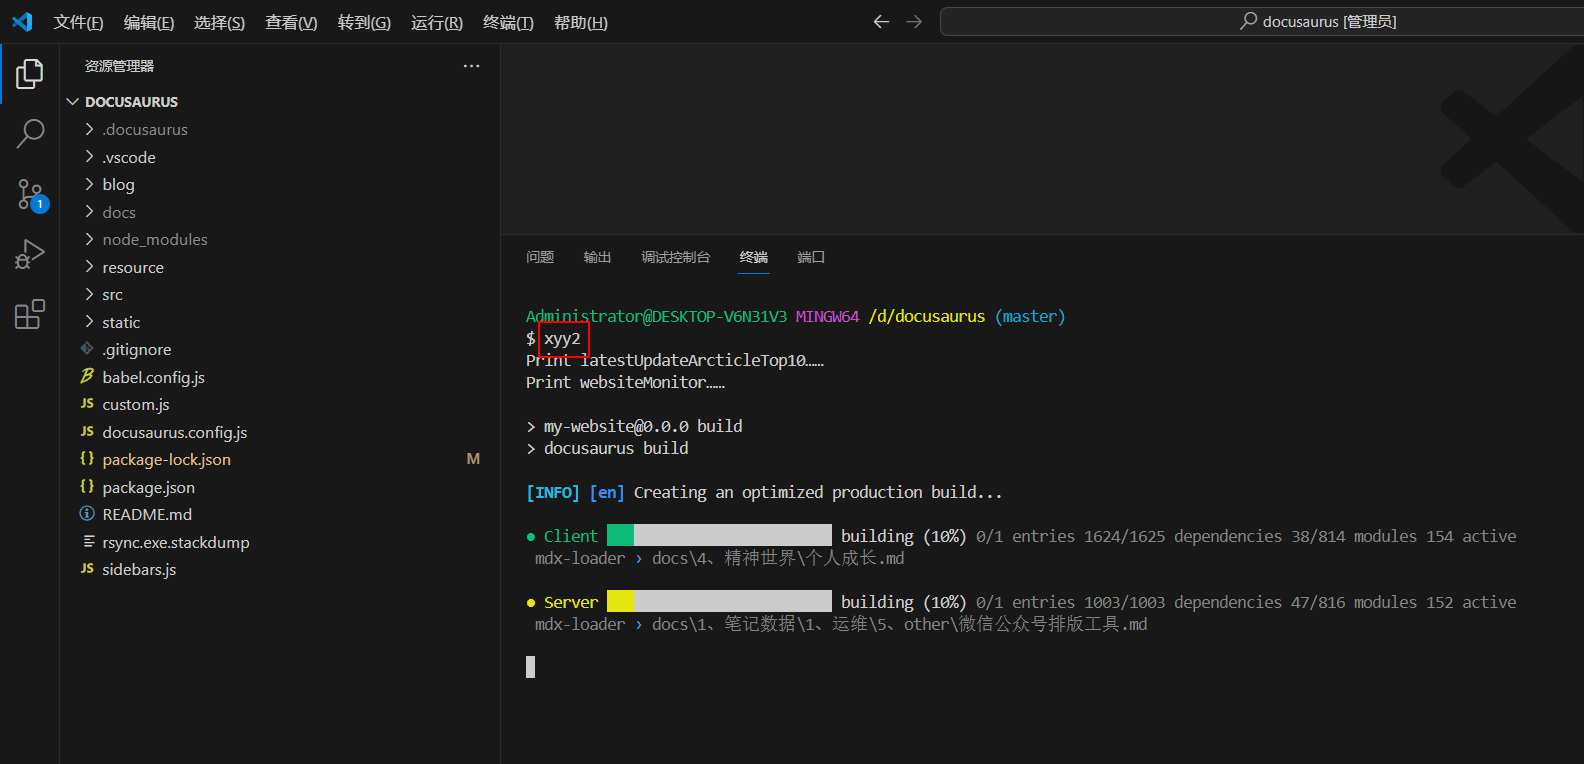Click the README.md info icon

(x=87, y=513)
